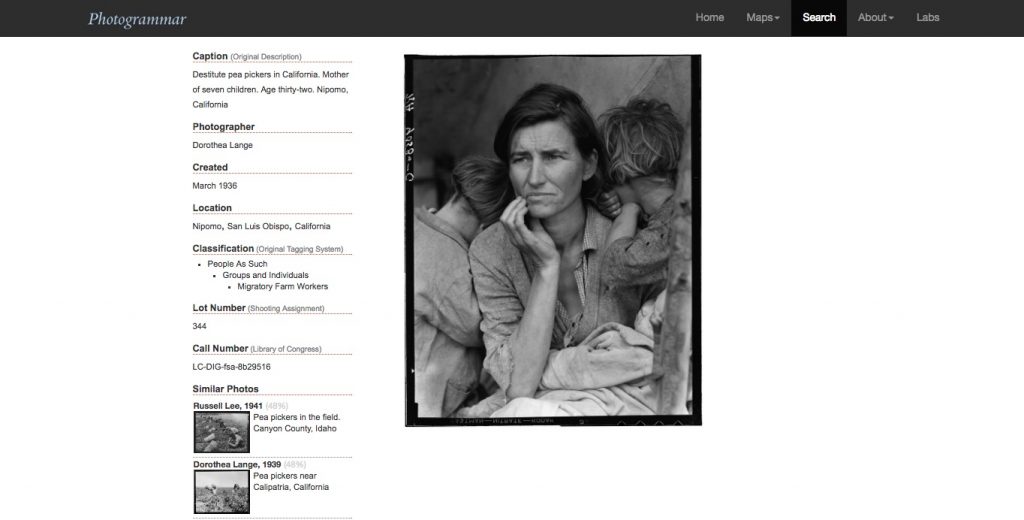Open the Labs page

click(927, 17)
